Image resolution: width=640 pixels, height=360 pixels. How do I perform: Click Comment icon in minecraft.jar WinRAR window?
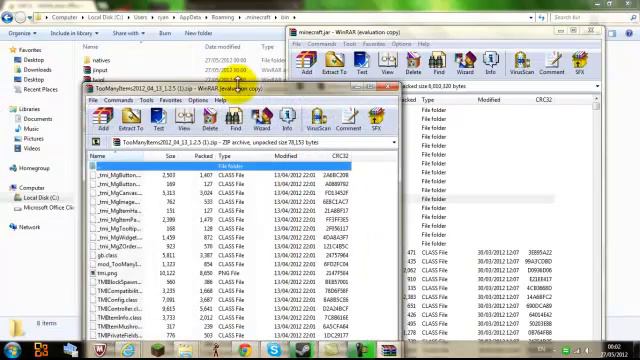pos(552,63)
